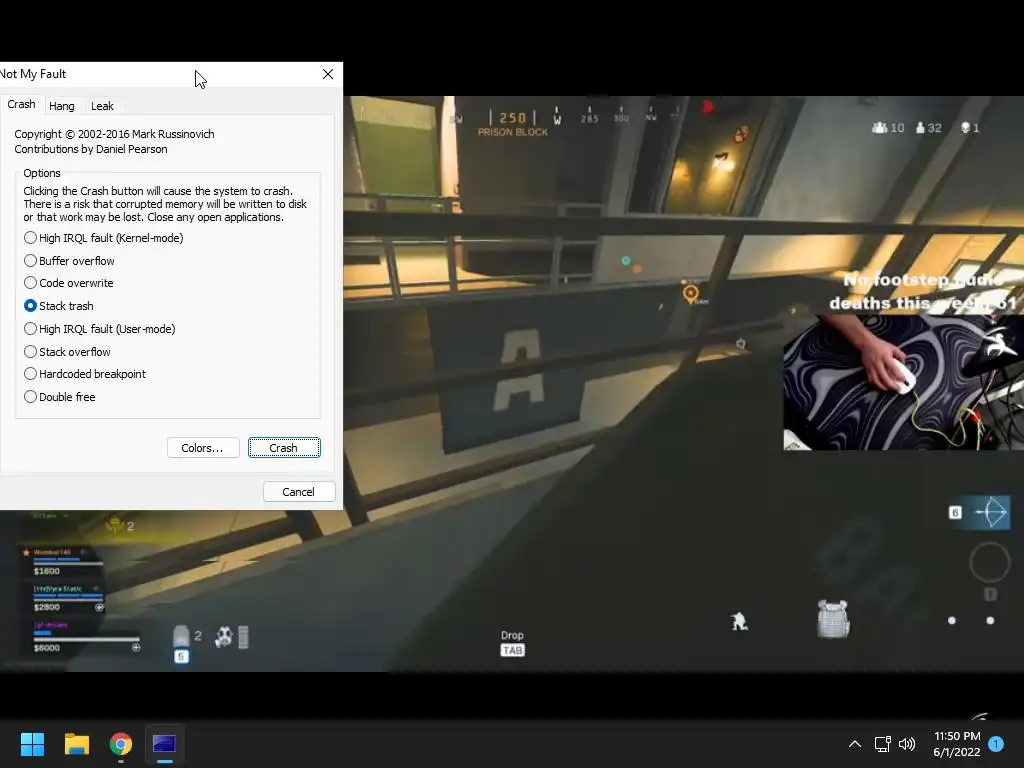Click the gas mask icon in game HUD
This screenshot has height=768, width=1024.
point(224,637)
